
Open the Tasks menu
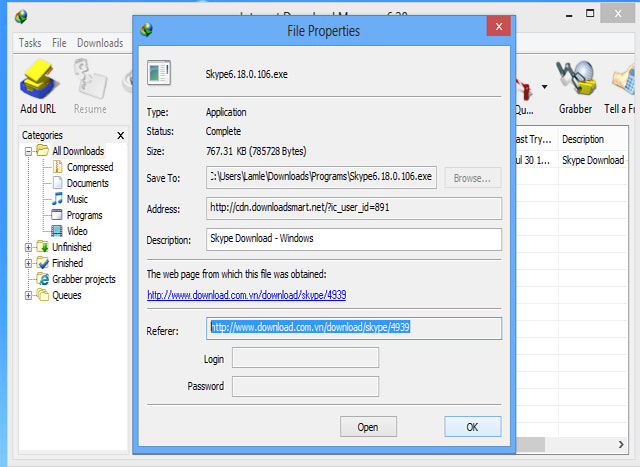(30, 43)
